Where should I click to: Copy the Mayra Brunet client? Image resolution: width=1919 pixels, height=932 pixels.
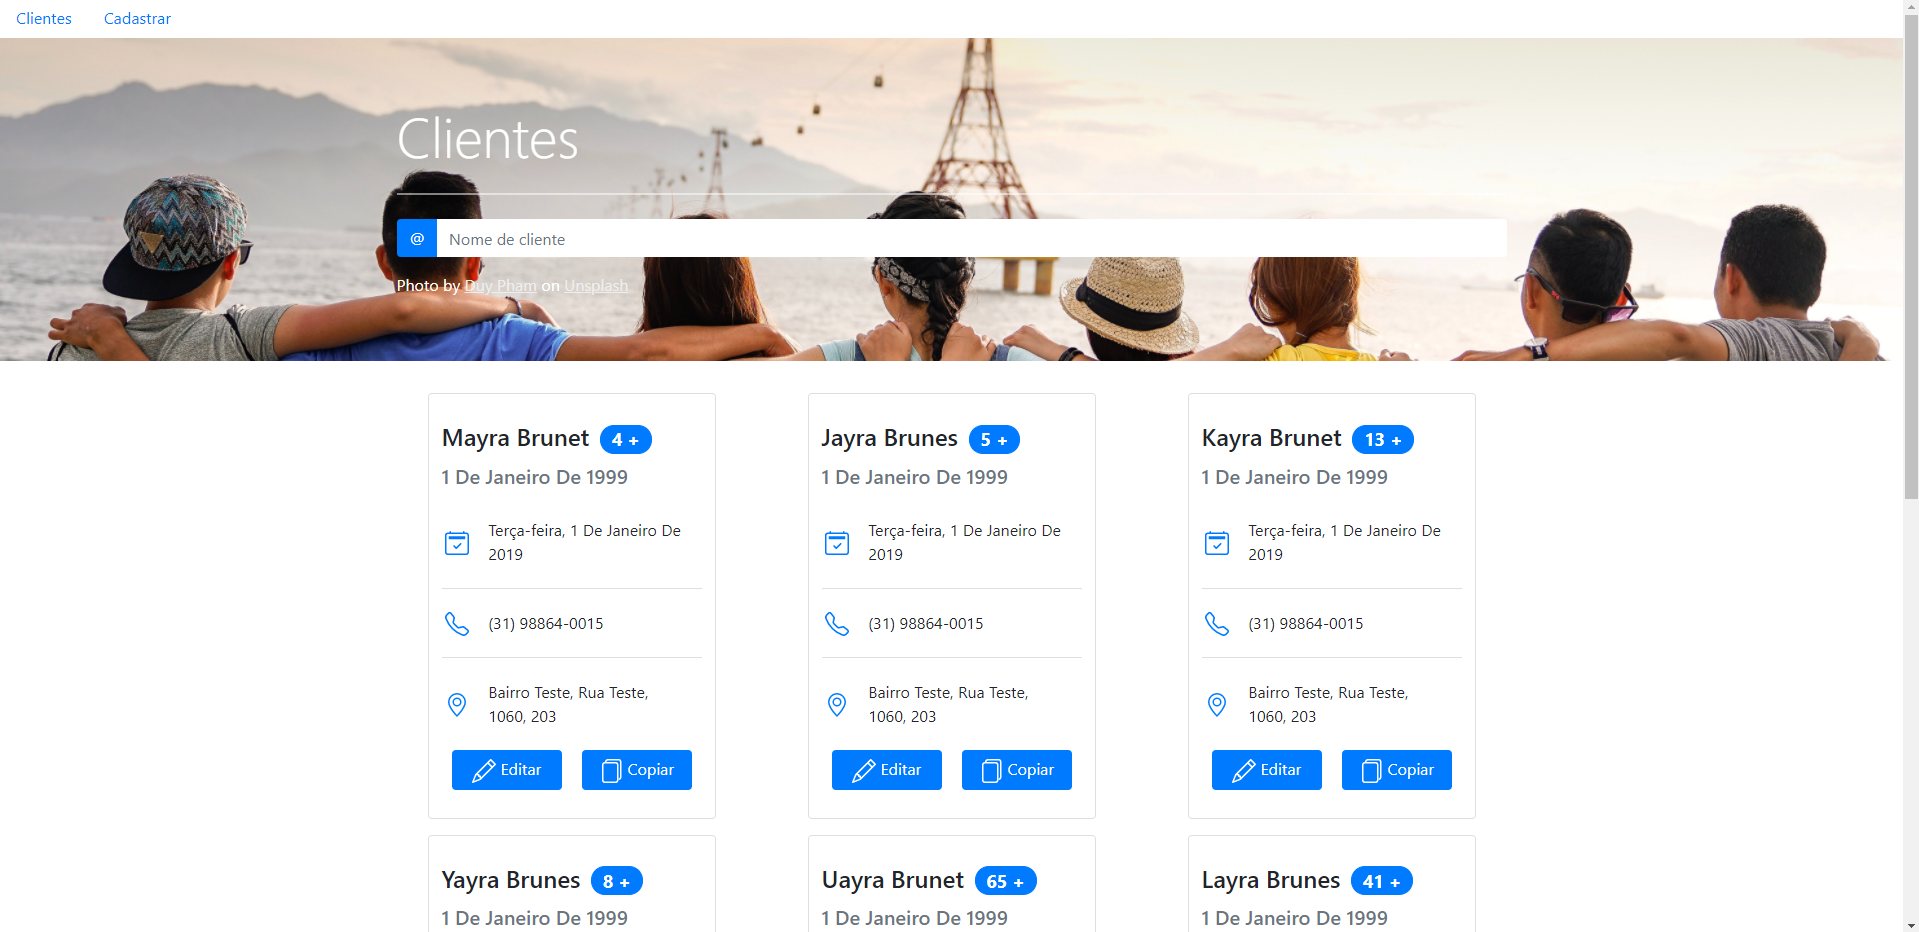[x=637, y=770]
